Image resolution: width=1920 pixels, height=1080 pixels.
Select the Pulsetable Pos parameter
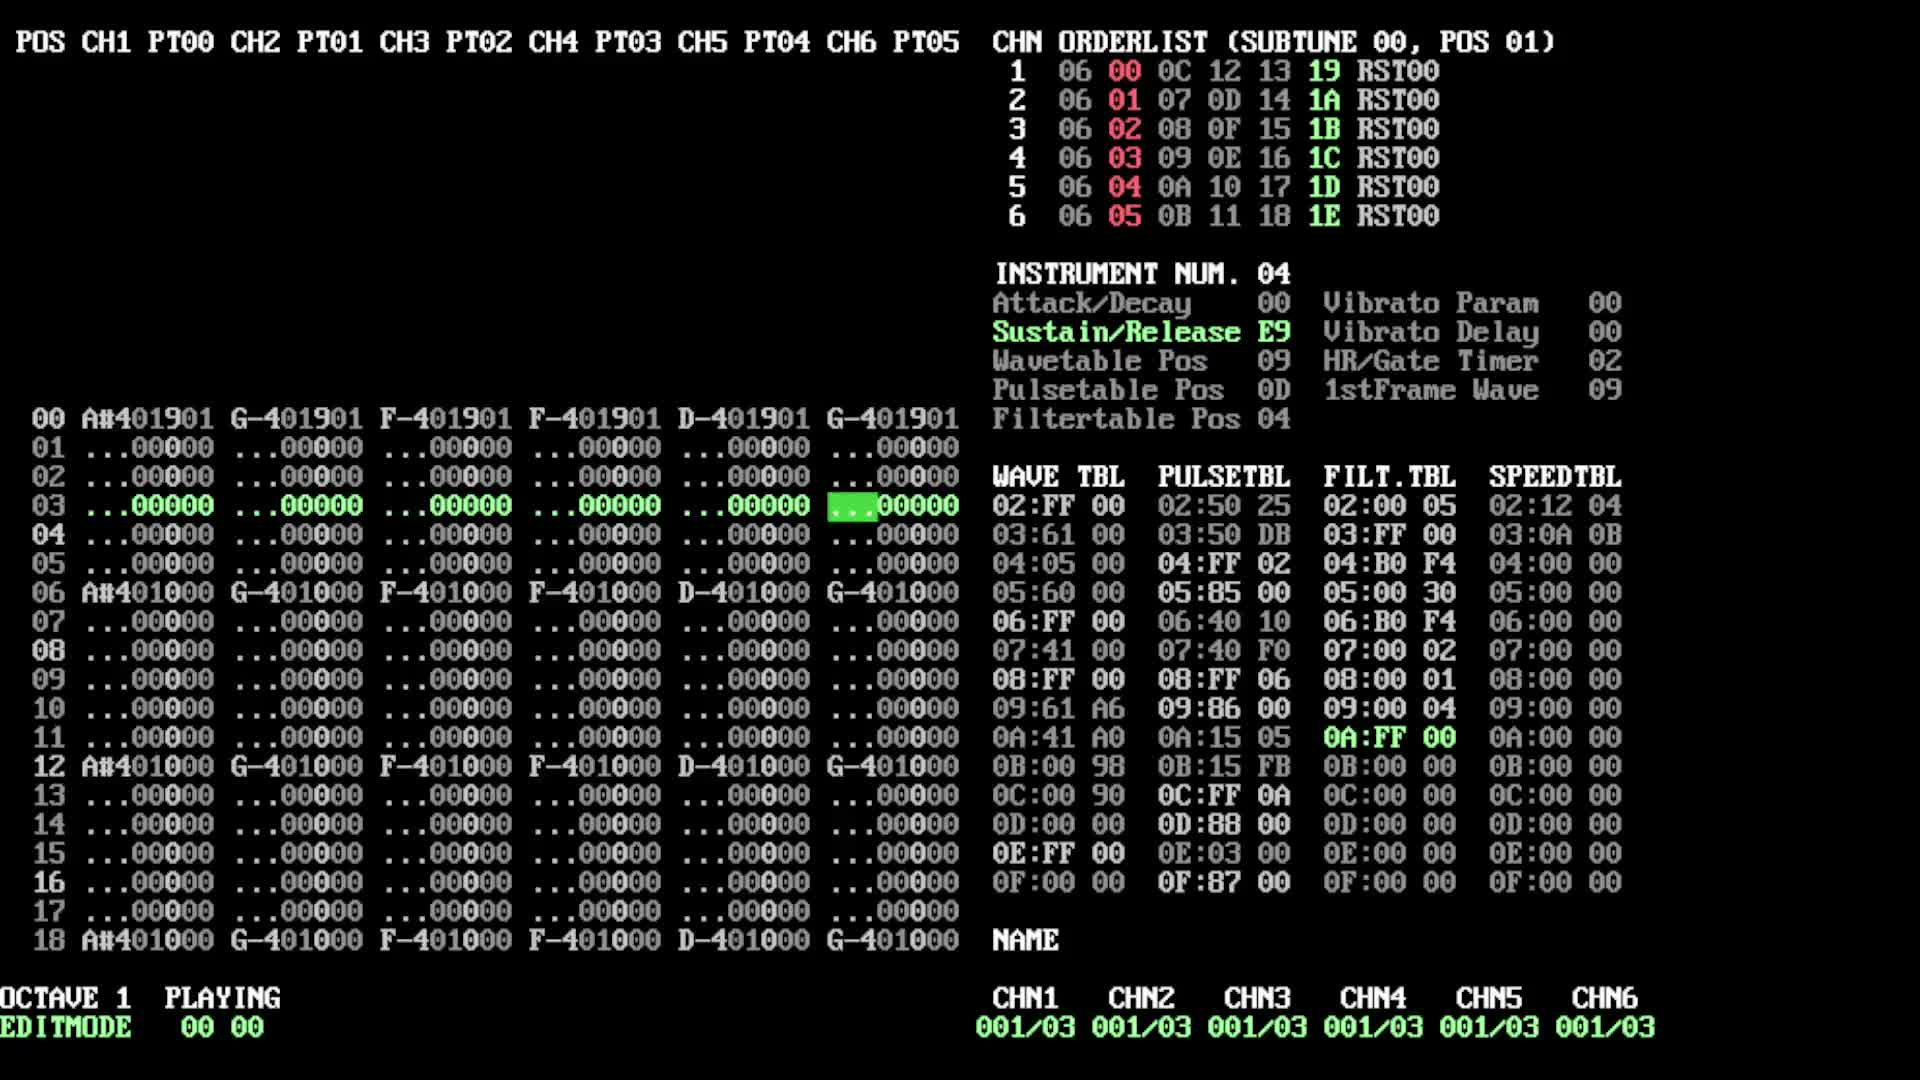click(1107, 390)
